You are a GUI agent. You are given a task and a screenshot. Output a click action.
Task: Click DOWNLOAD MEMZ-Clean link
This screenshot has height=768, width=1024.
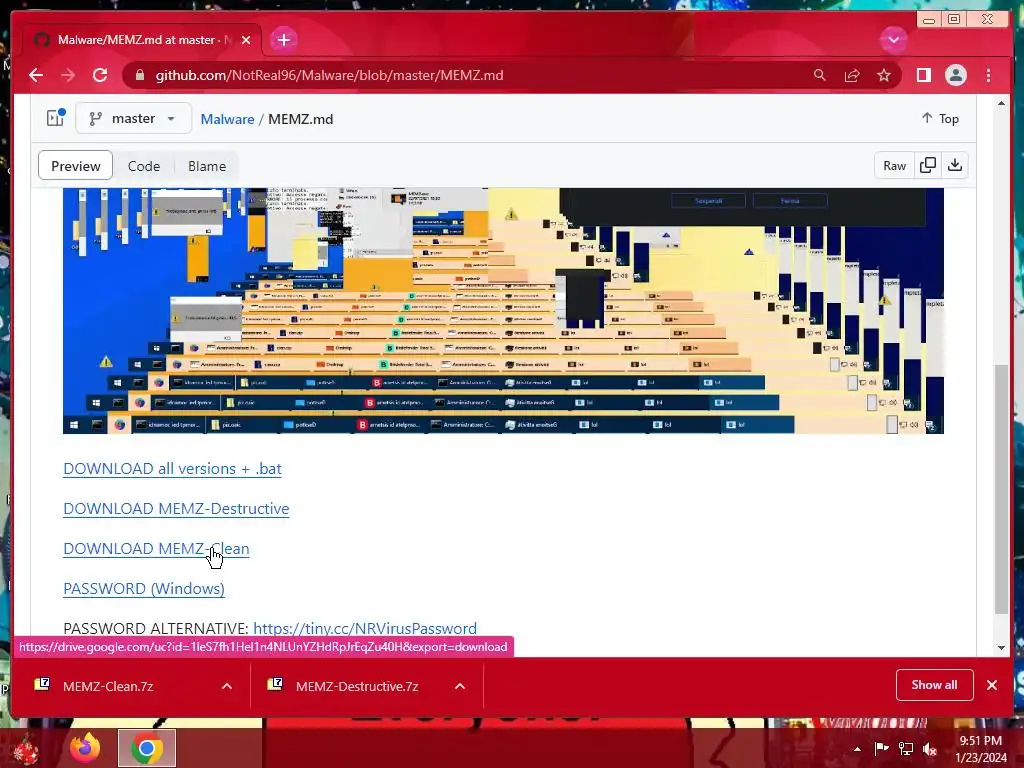click(x=156, y=549)
